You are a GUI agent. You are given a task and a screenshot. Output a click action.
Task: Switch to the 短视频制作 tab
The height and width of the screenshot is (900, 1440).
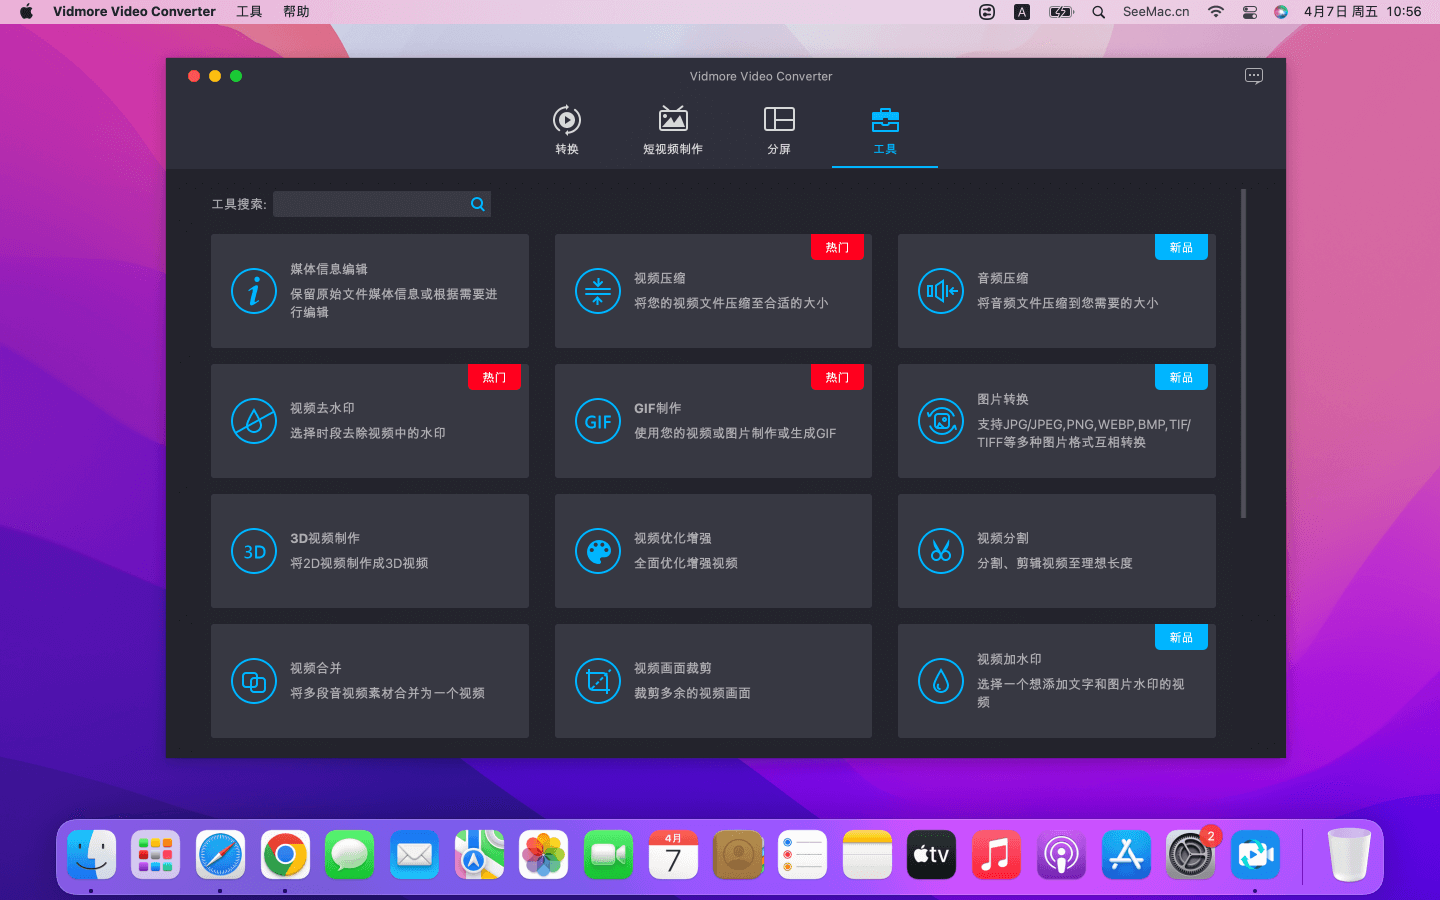click(x=673, y=129)
